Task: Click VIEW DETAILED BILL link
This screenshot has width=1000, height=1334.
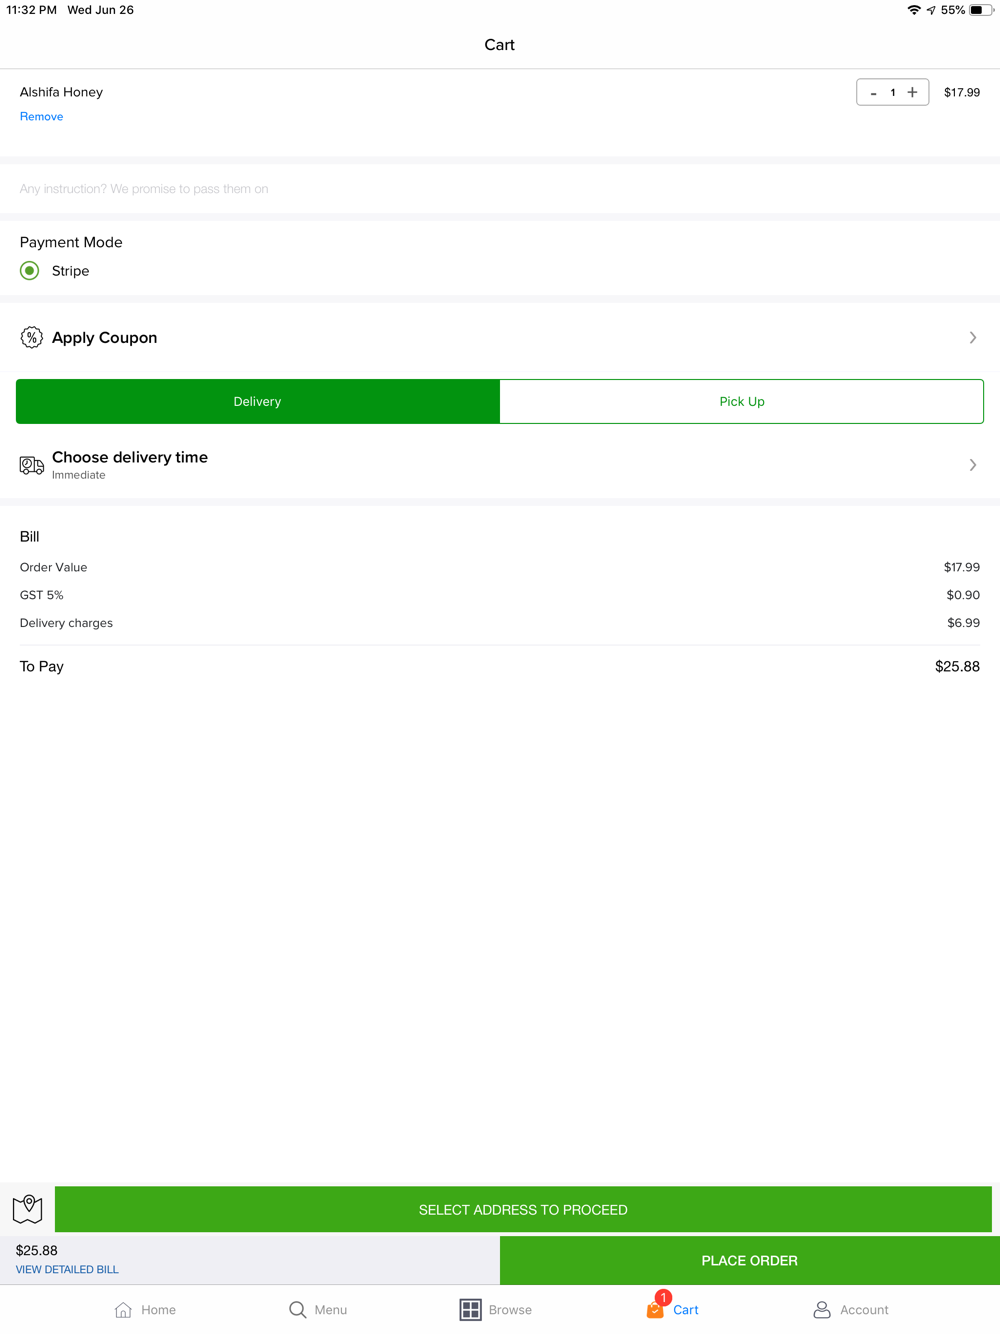Action: (67, 1270)
